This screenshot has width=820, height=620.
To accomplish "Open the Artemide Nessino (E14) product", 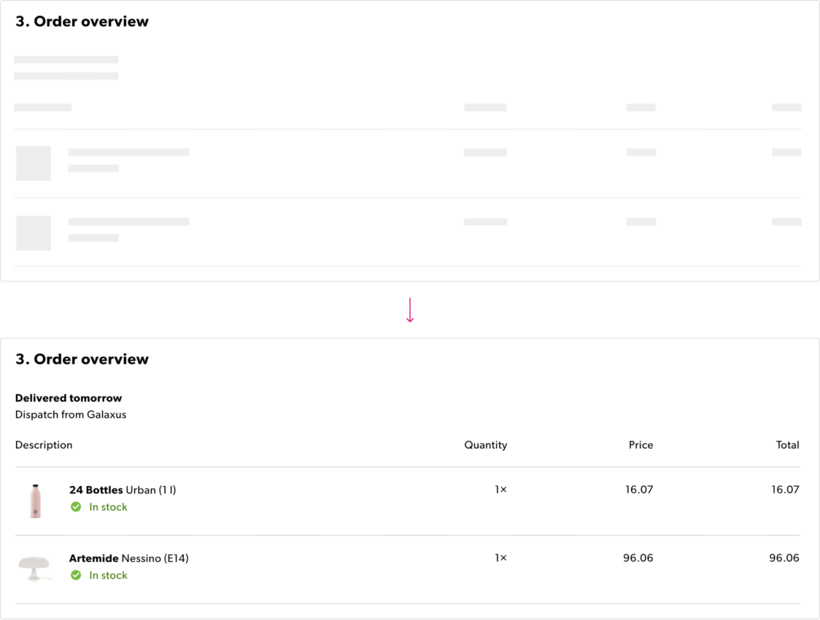I will (128, 558).
